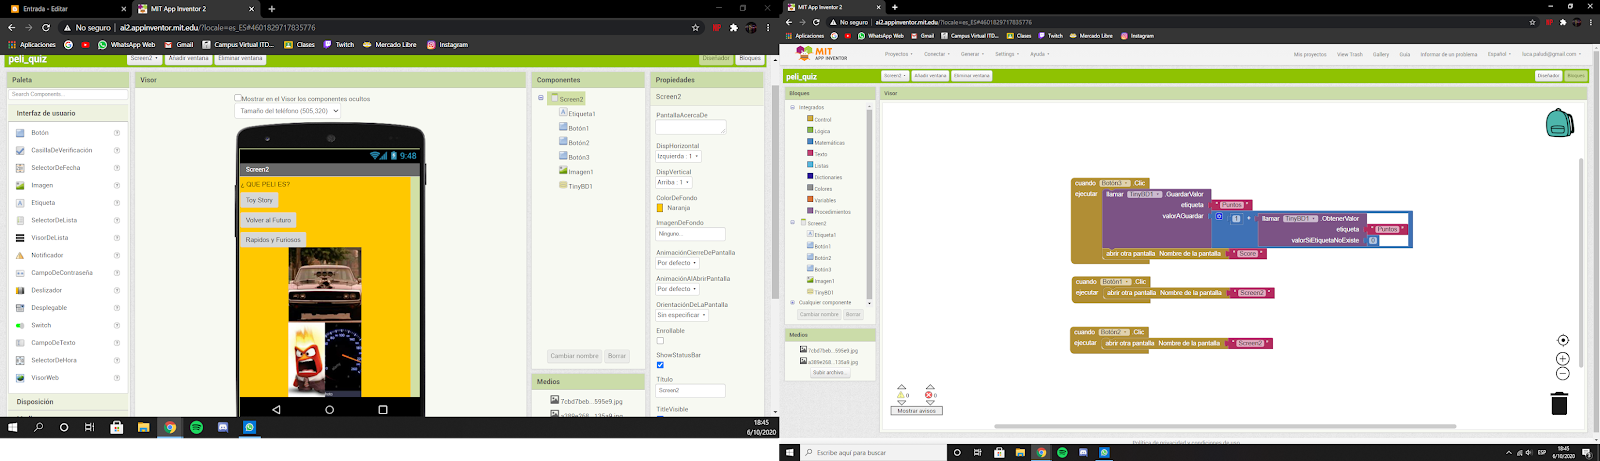Open Screen2 screen selector in Designer
Screen dimensions: 1600x461
point(143,59)
